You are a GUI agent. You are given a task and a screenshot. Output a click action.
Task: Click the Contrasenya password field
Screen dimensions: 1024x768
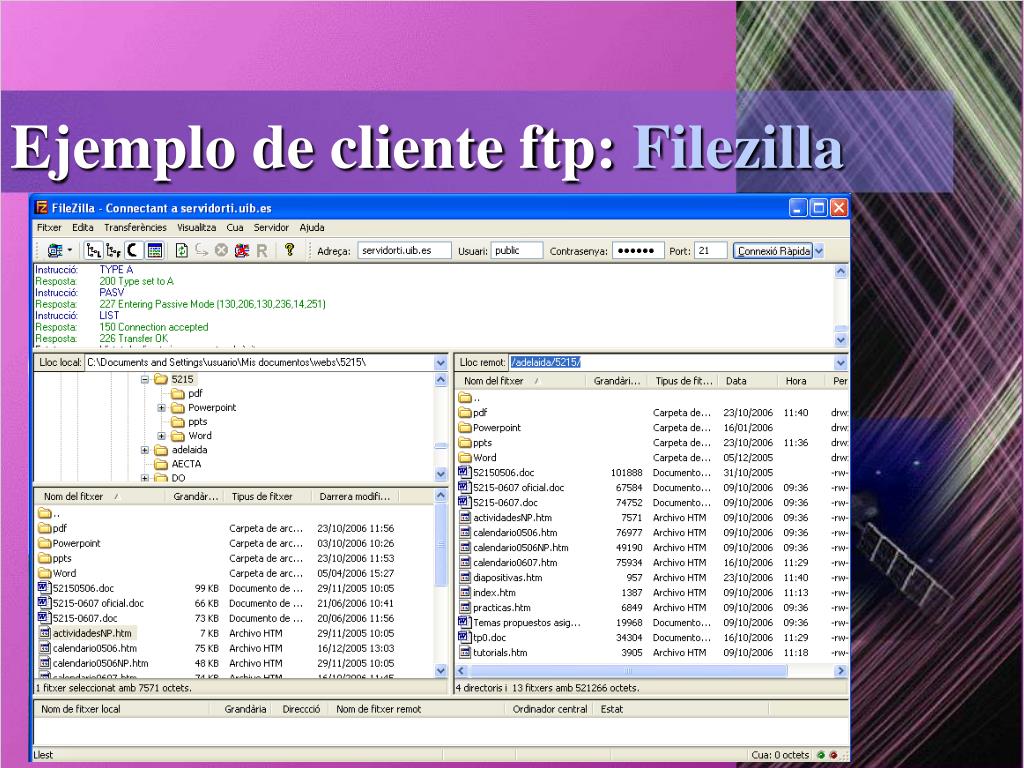point(638,251)
